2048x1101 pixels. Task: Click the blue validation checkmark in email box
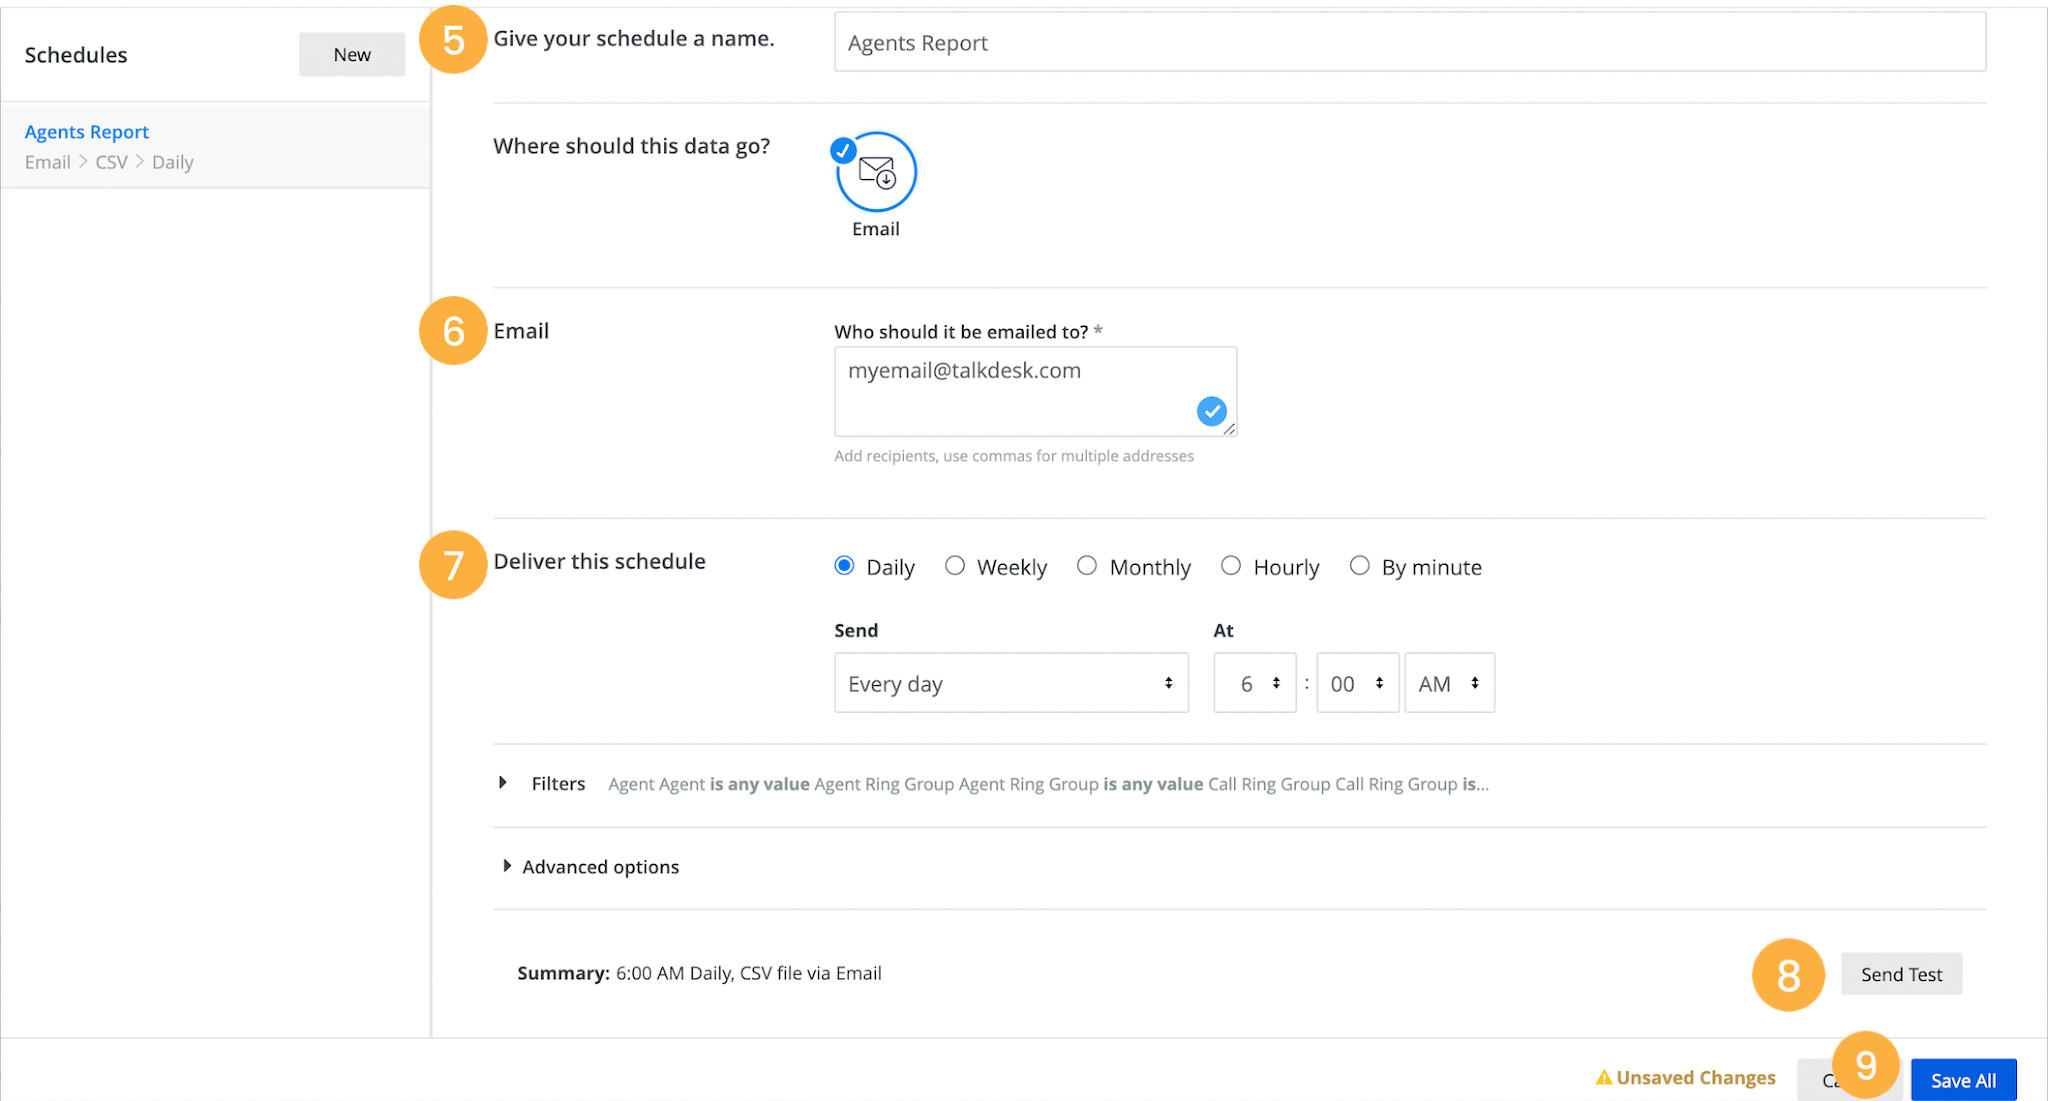coord(1211,411)
